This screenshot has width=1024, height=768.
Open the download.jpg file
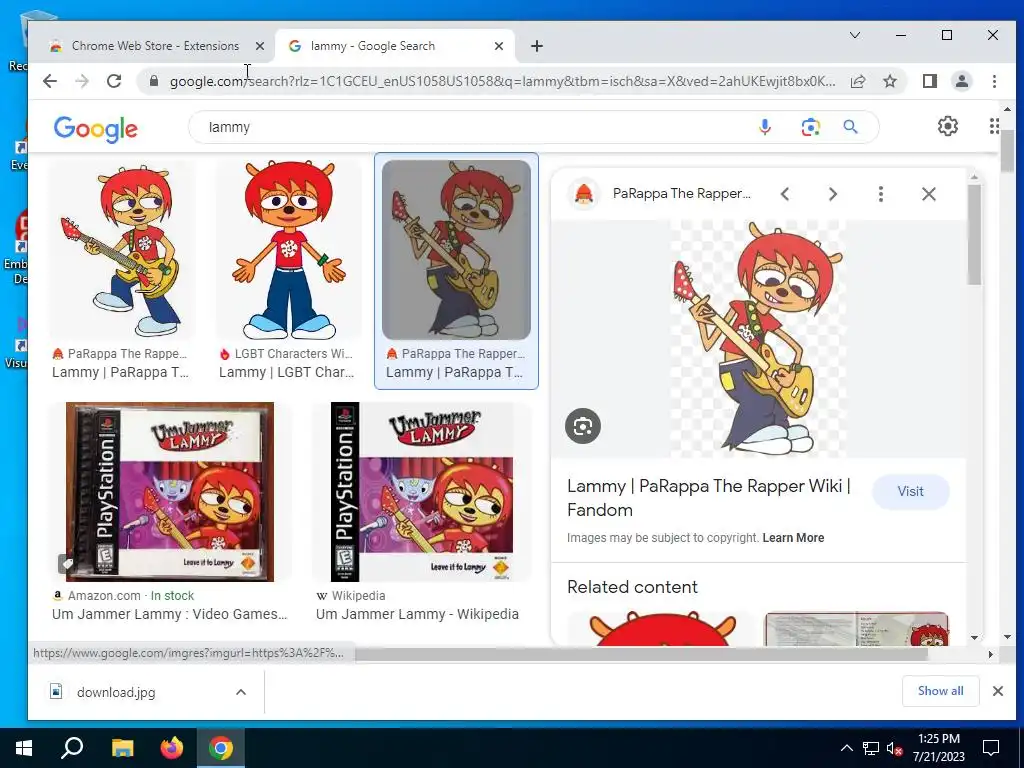coord(115,692)
